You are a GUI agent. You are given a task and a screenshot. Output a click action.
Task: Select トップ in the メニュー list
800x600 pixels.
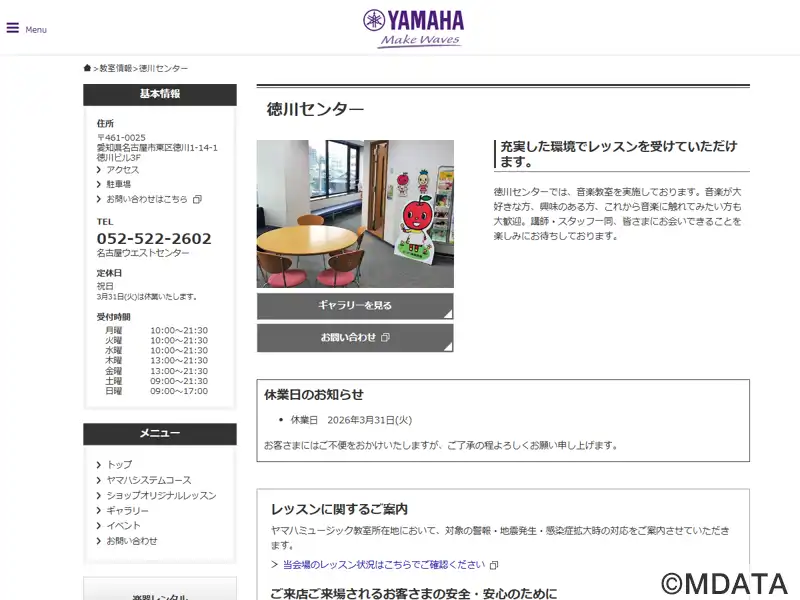[119, 465]
